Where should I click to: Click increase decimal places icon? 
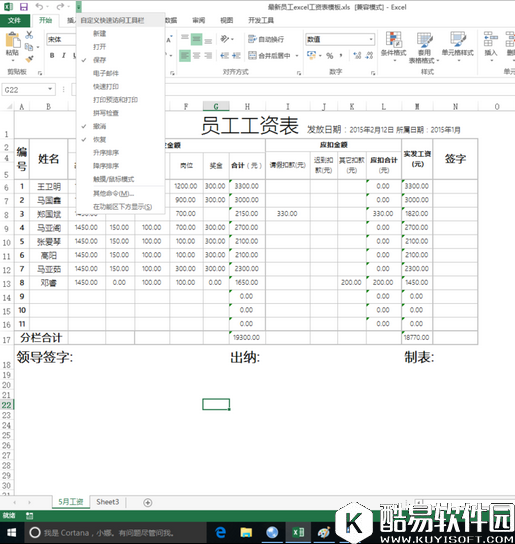[357, 56]
